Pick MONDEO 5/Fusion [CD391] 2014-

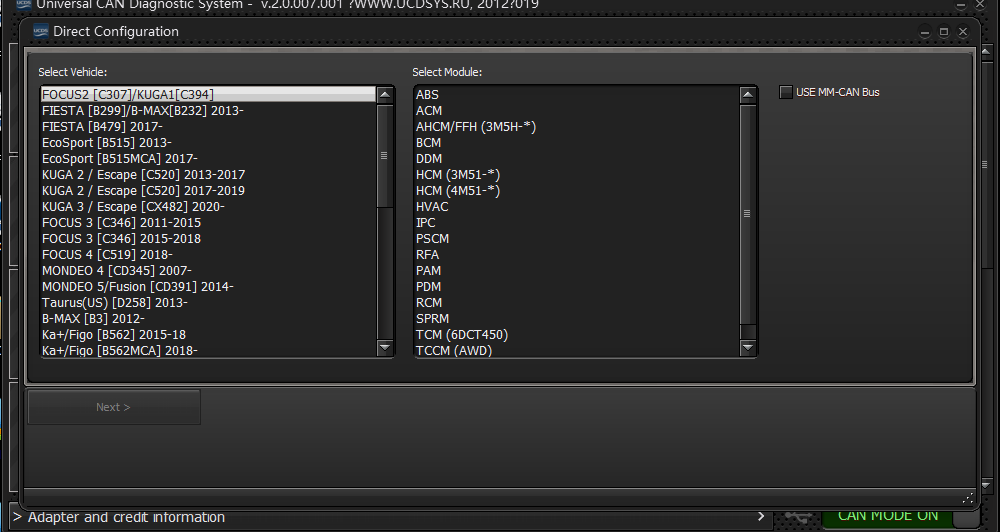coord(209,286)
